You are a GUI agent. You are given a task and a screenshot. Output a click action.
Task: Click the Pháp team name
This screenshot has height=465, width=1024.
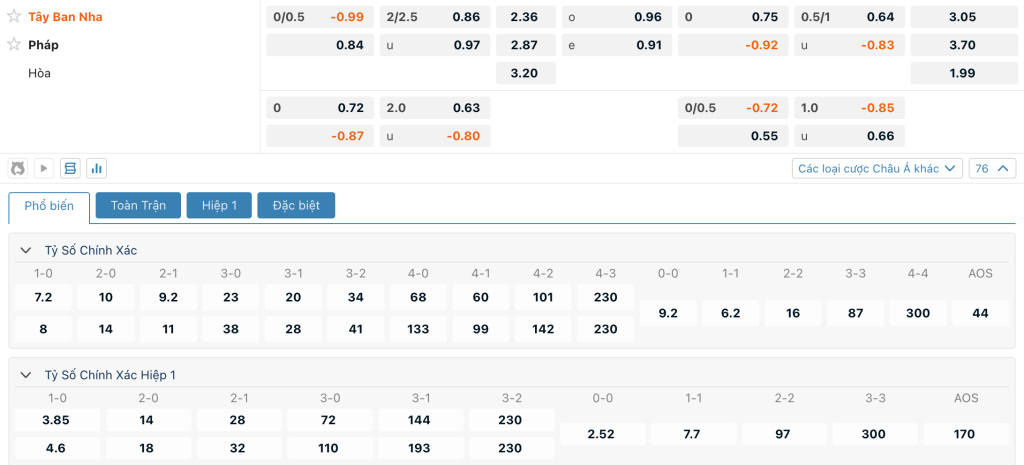point(43,44)
